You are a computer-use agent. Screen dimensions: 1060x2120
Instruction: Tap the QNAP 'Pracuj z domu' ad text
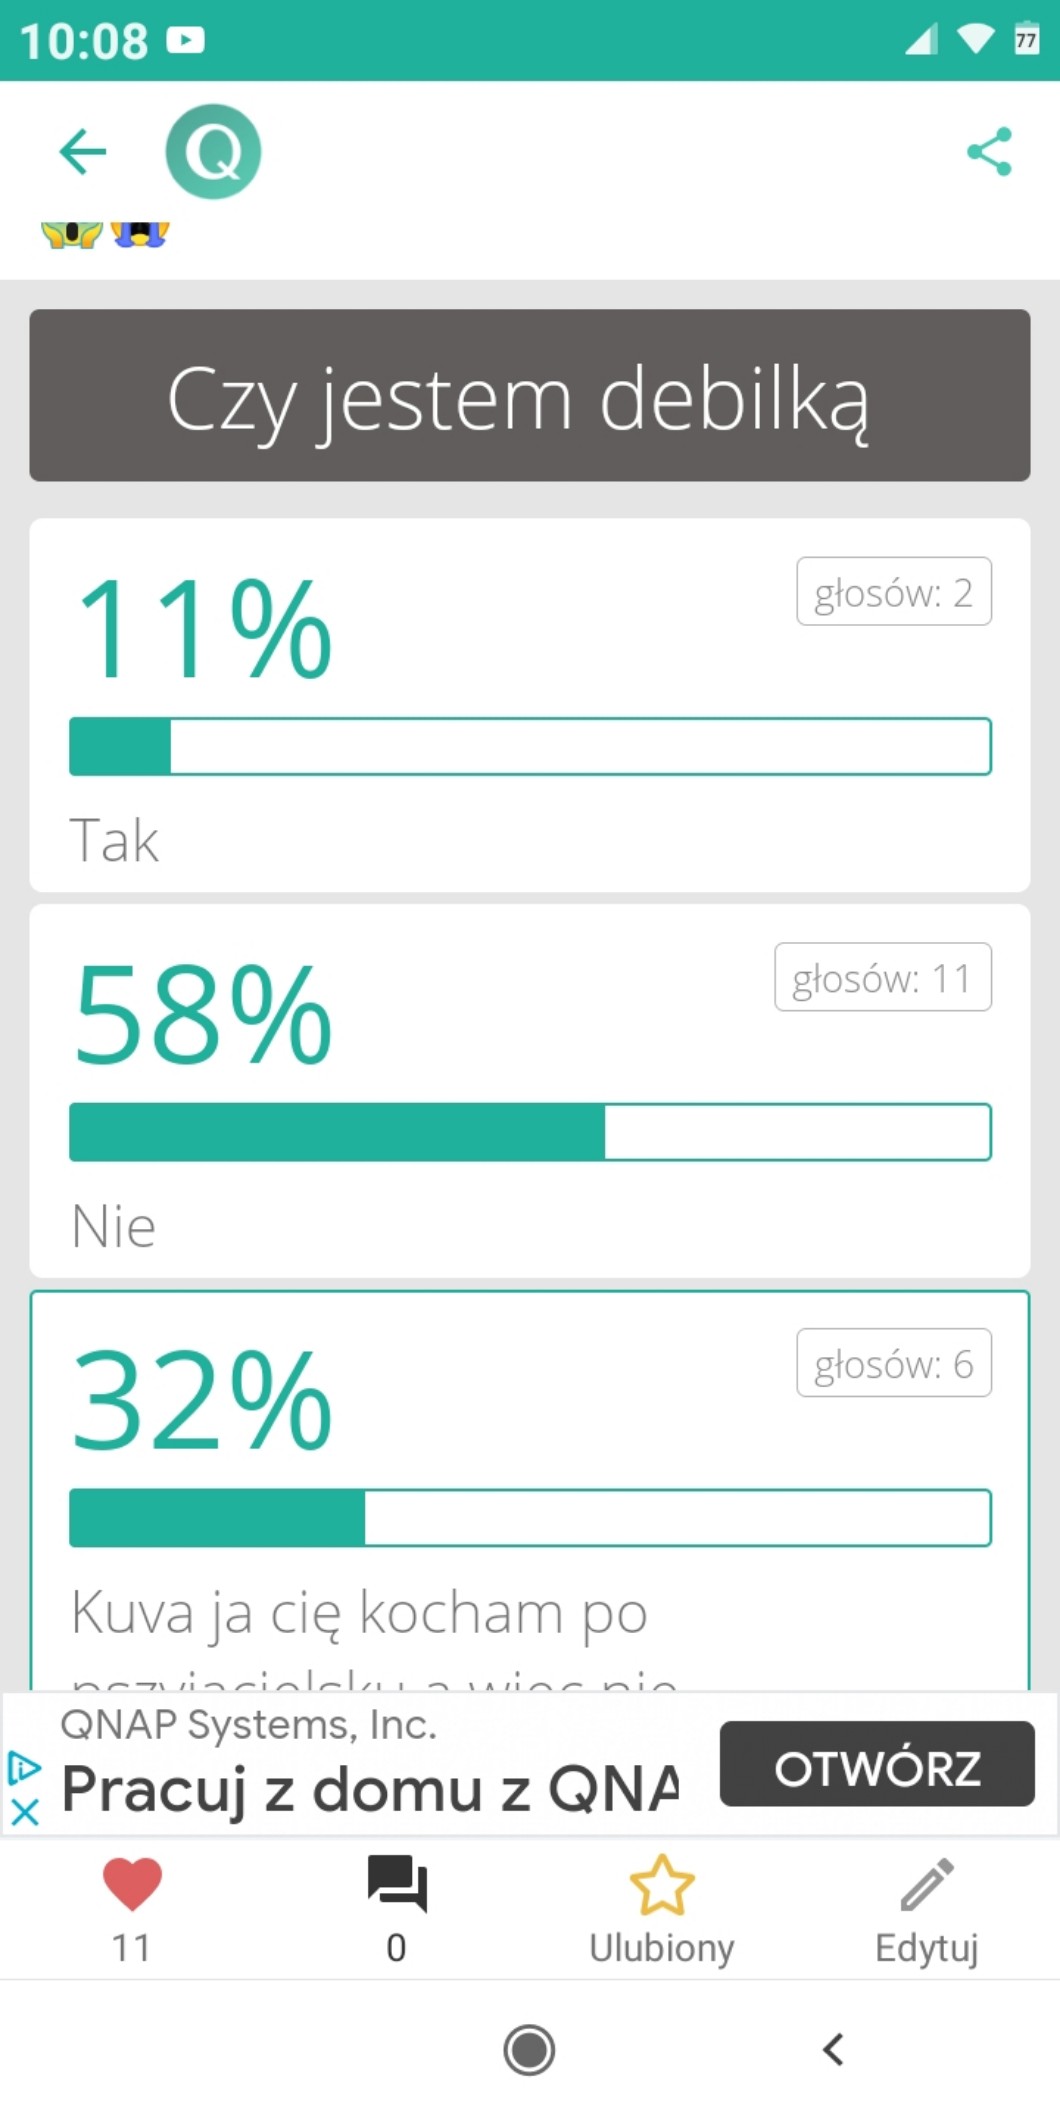click(x=370, y=1788)
